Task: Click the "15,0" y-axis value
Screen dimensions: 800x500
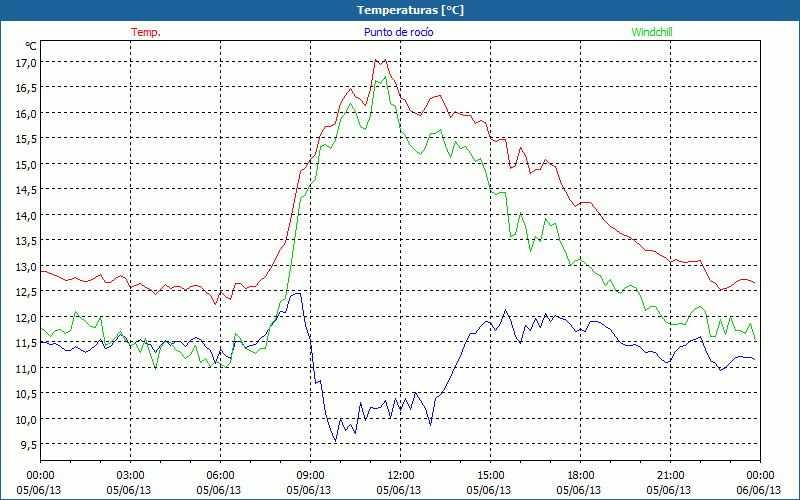Action: pyautogui.click(x=27, y=164)
